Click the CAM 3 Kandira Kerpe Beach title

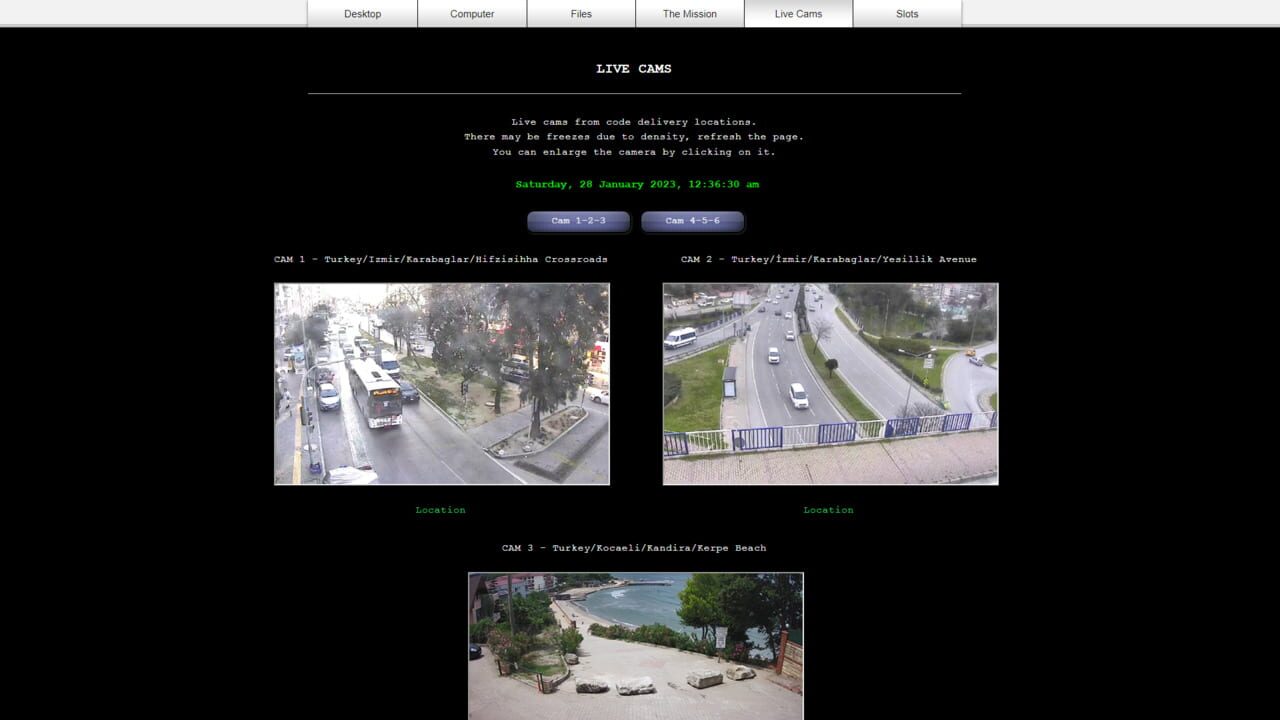[x=633, y=547]
